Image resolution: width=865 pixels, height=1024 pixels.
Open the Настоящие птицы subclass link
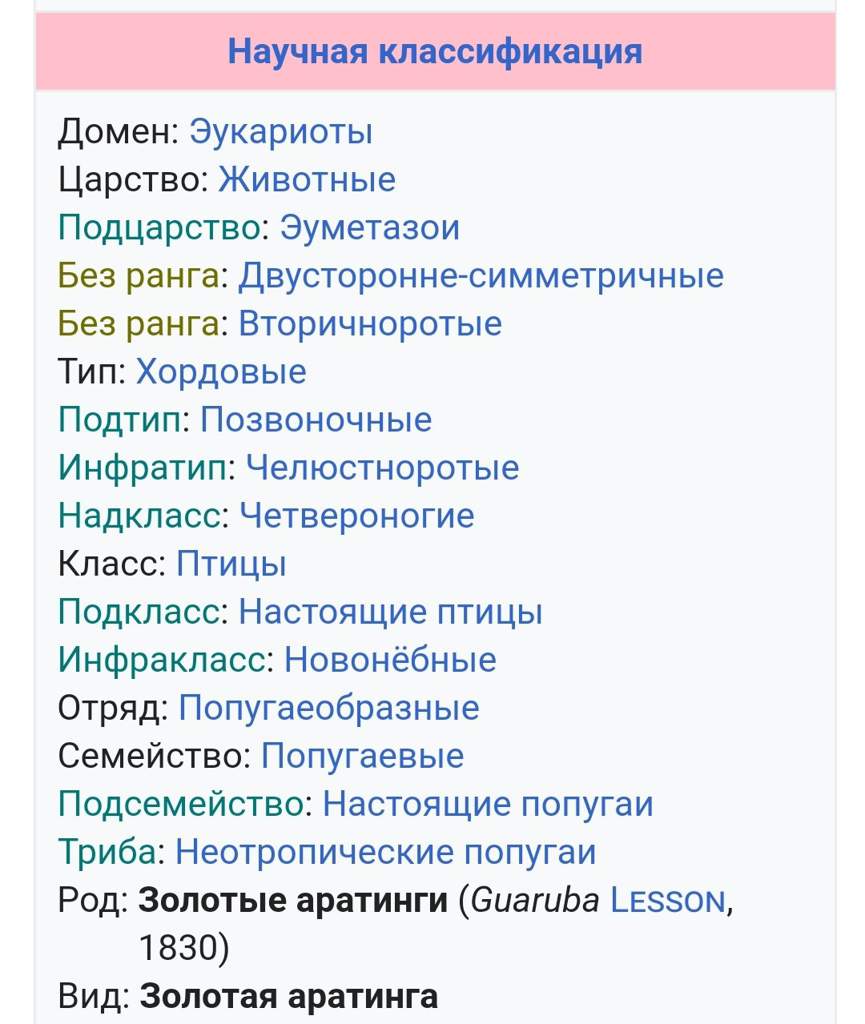coord(390,612)
